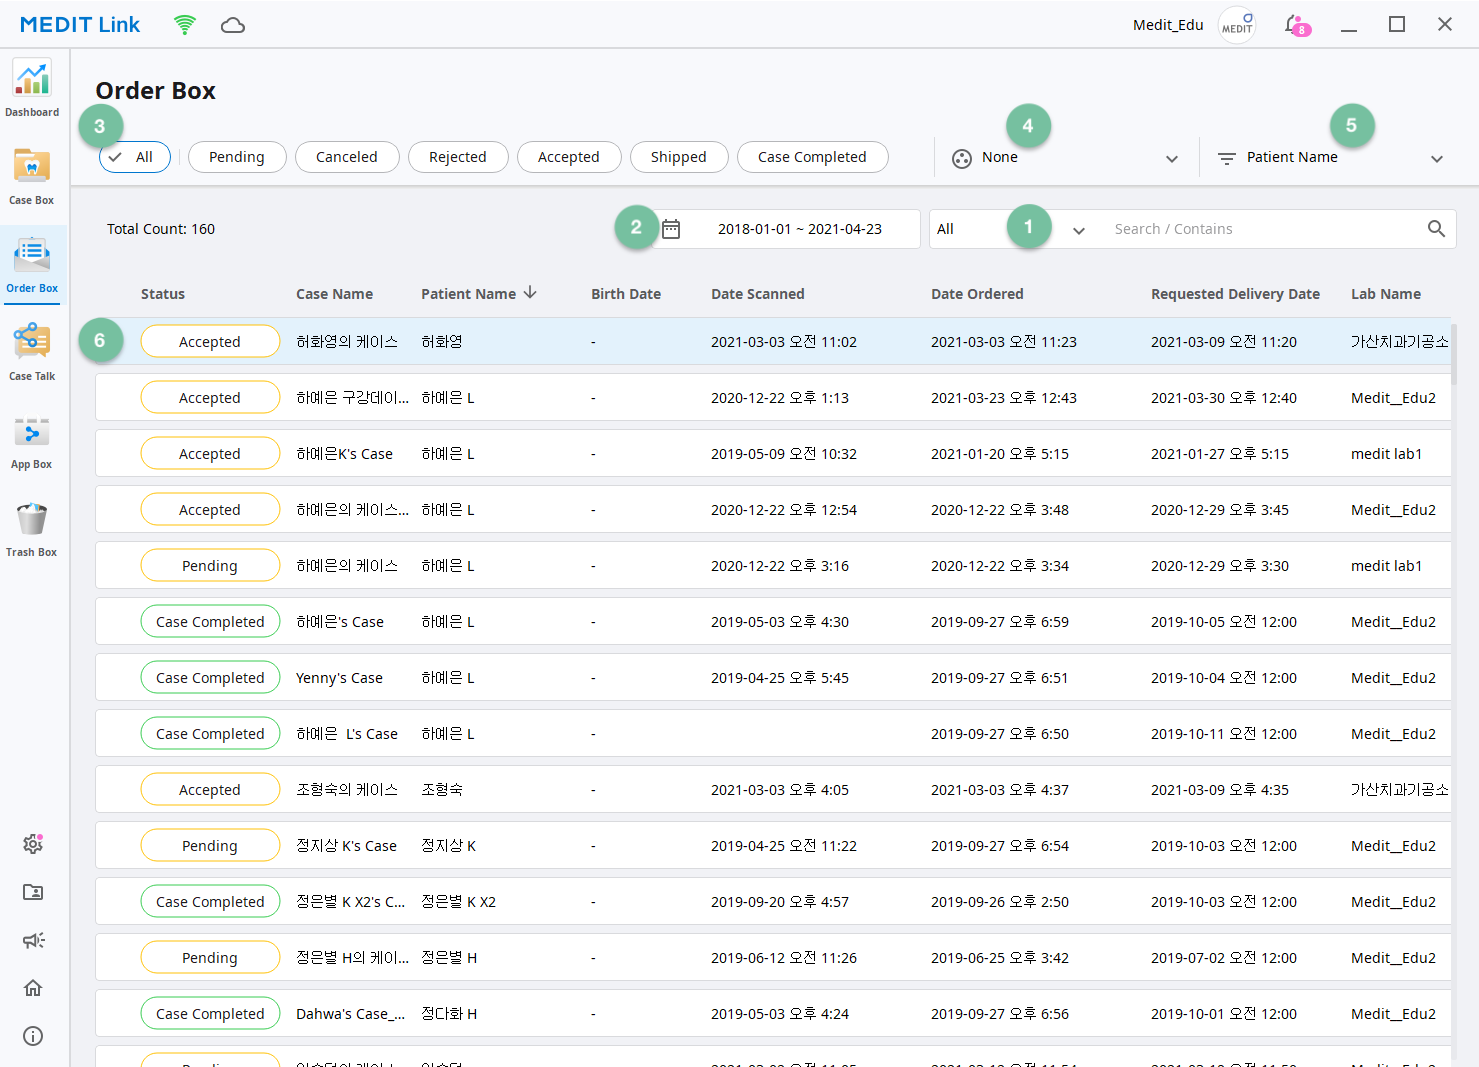Run search with the magnifier icon
The image size is (1479, 1067).
(1436, 229)
